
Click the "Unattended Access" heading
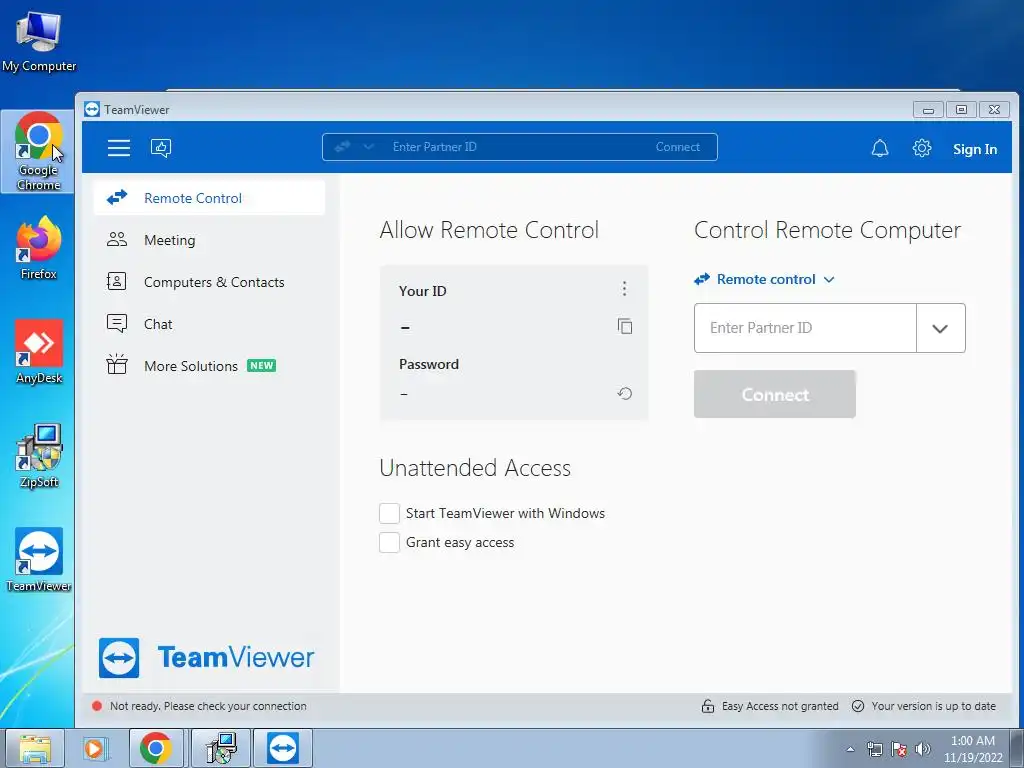[x=475, y=468]
